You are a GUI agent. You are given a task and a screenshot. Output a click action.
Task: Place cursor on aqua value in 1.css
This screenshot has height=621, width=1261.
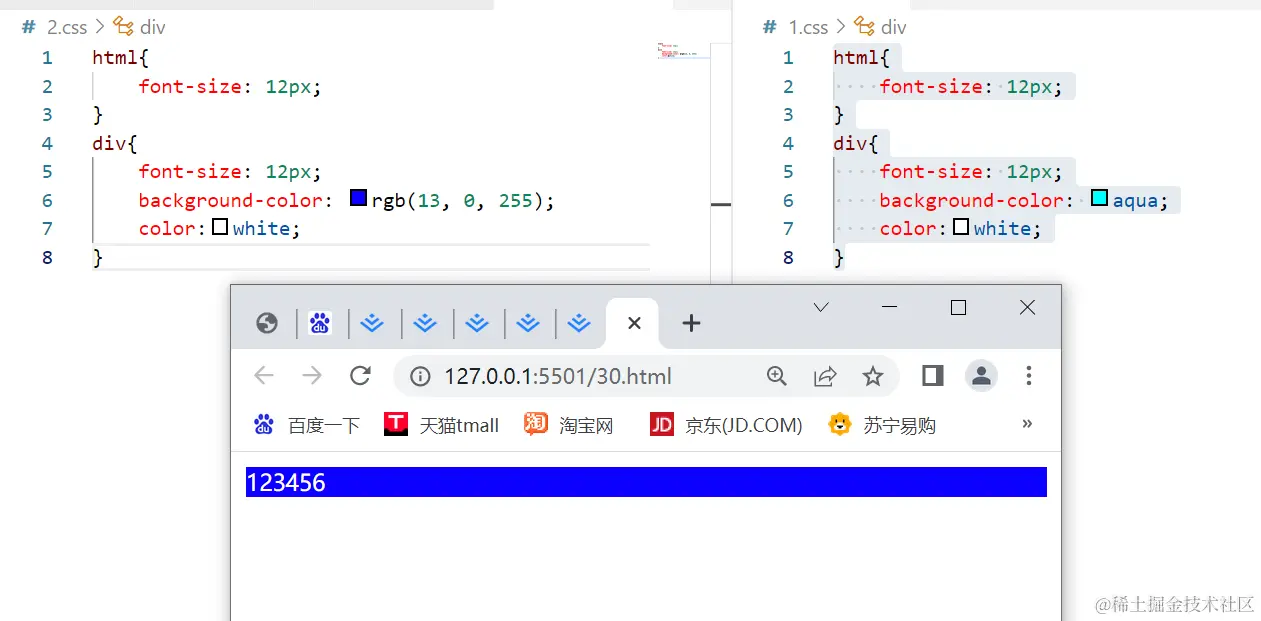(1135, 200)
